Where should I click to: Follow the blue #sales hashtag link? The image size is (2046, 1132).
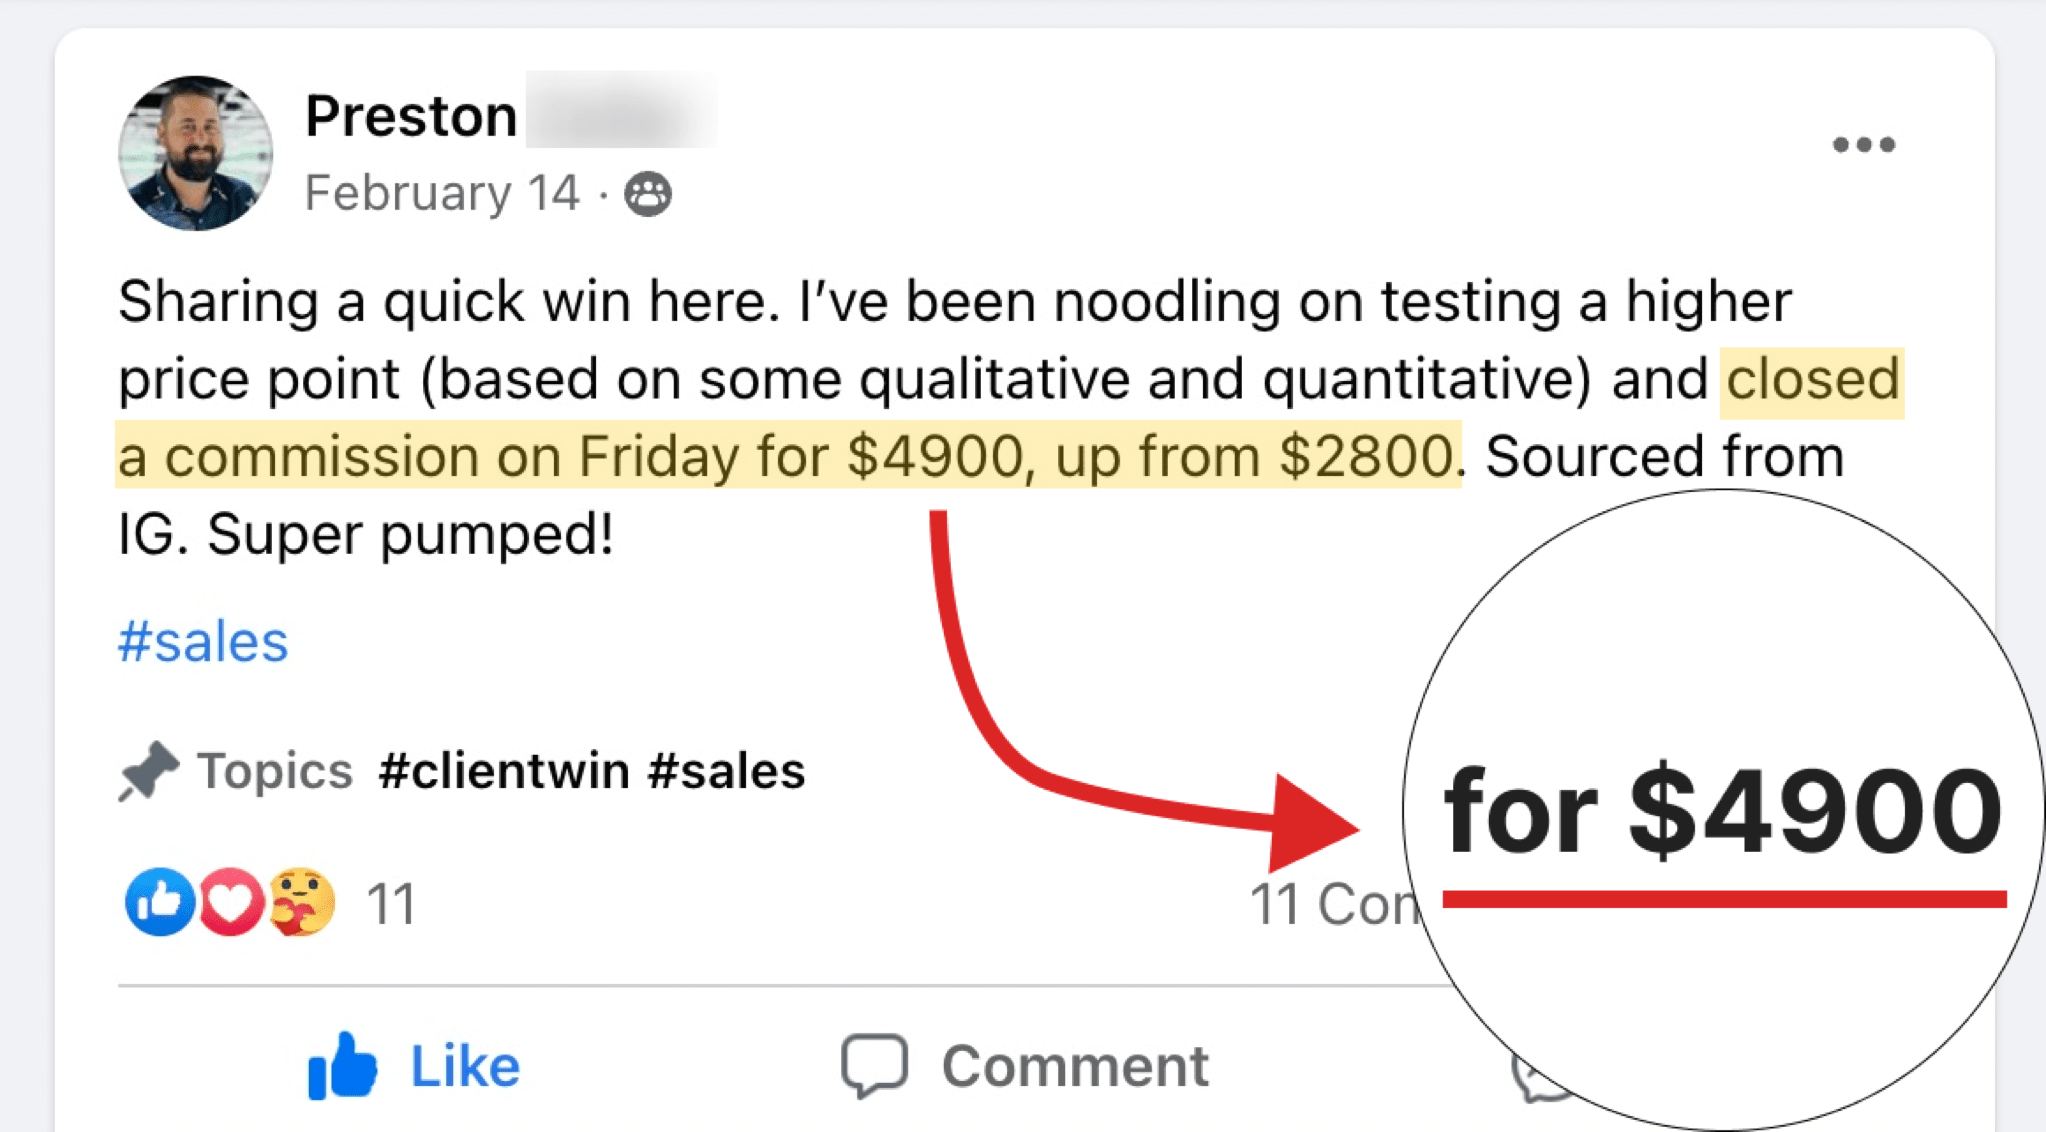[x=203, y=641]
